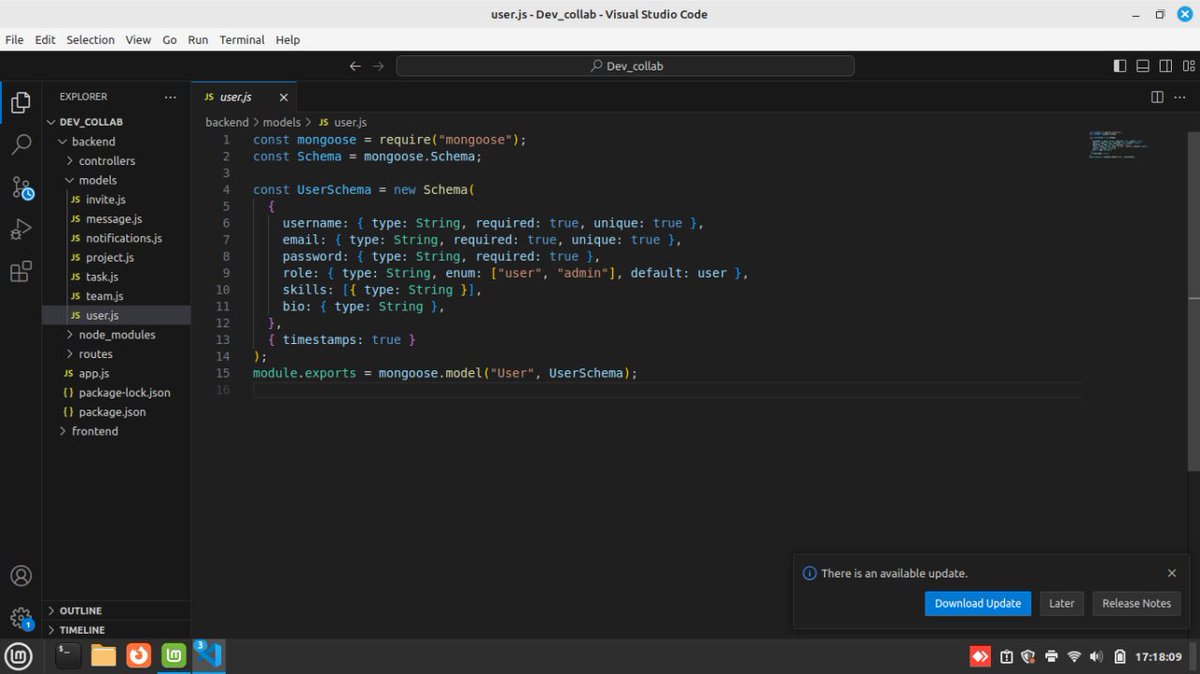Click Split Editor Right icon
Image resolution: width=1200 pixels, height=674 pixels.
(x=1157, y=97)
